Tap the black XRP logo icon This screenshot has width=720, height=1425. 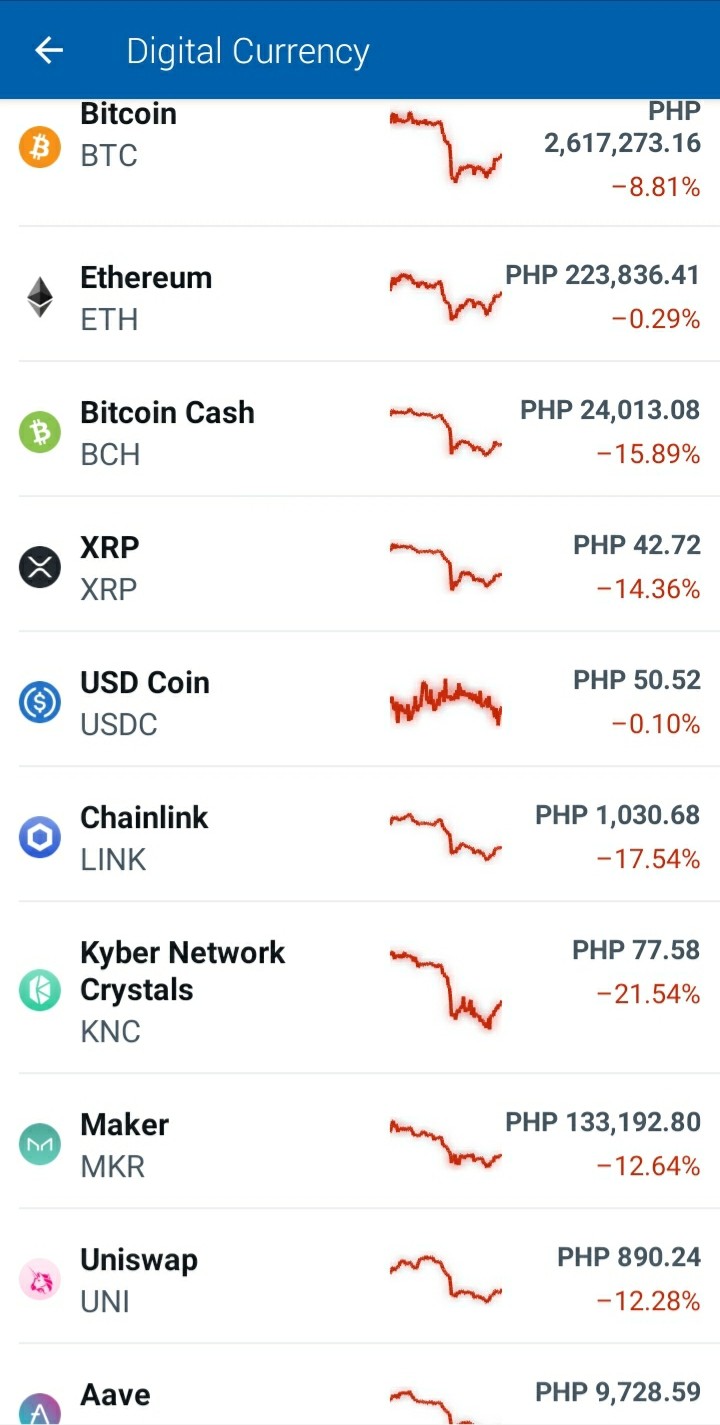40,567
